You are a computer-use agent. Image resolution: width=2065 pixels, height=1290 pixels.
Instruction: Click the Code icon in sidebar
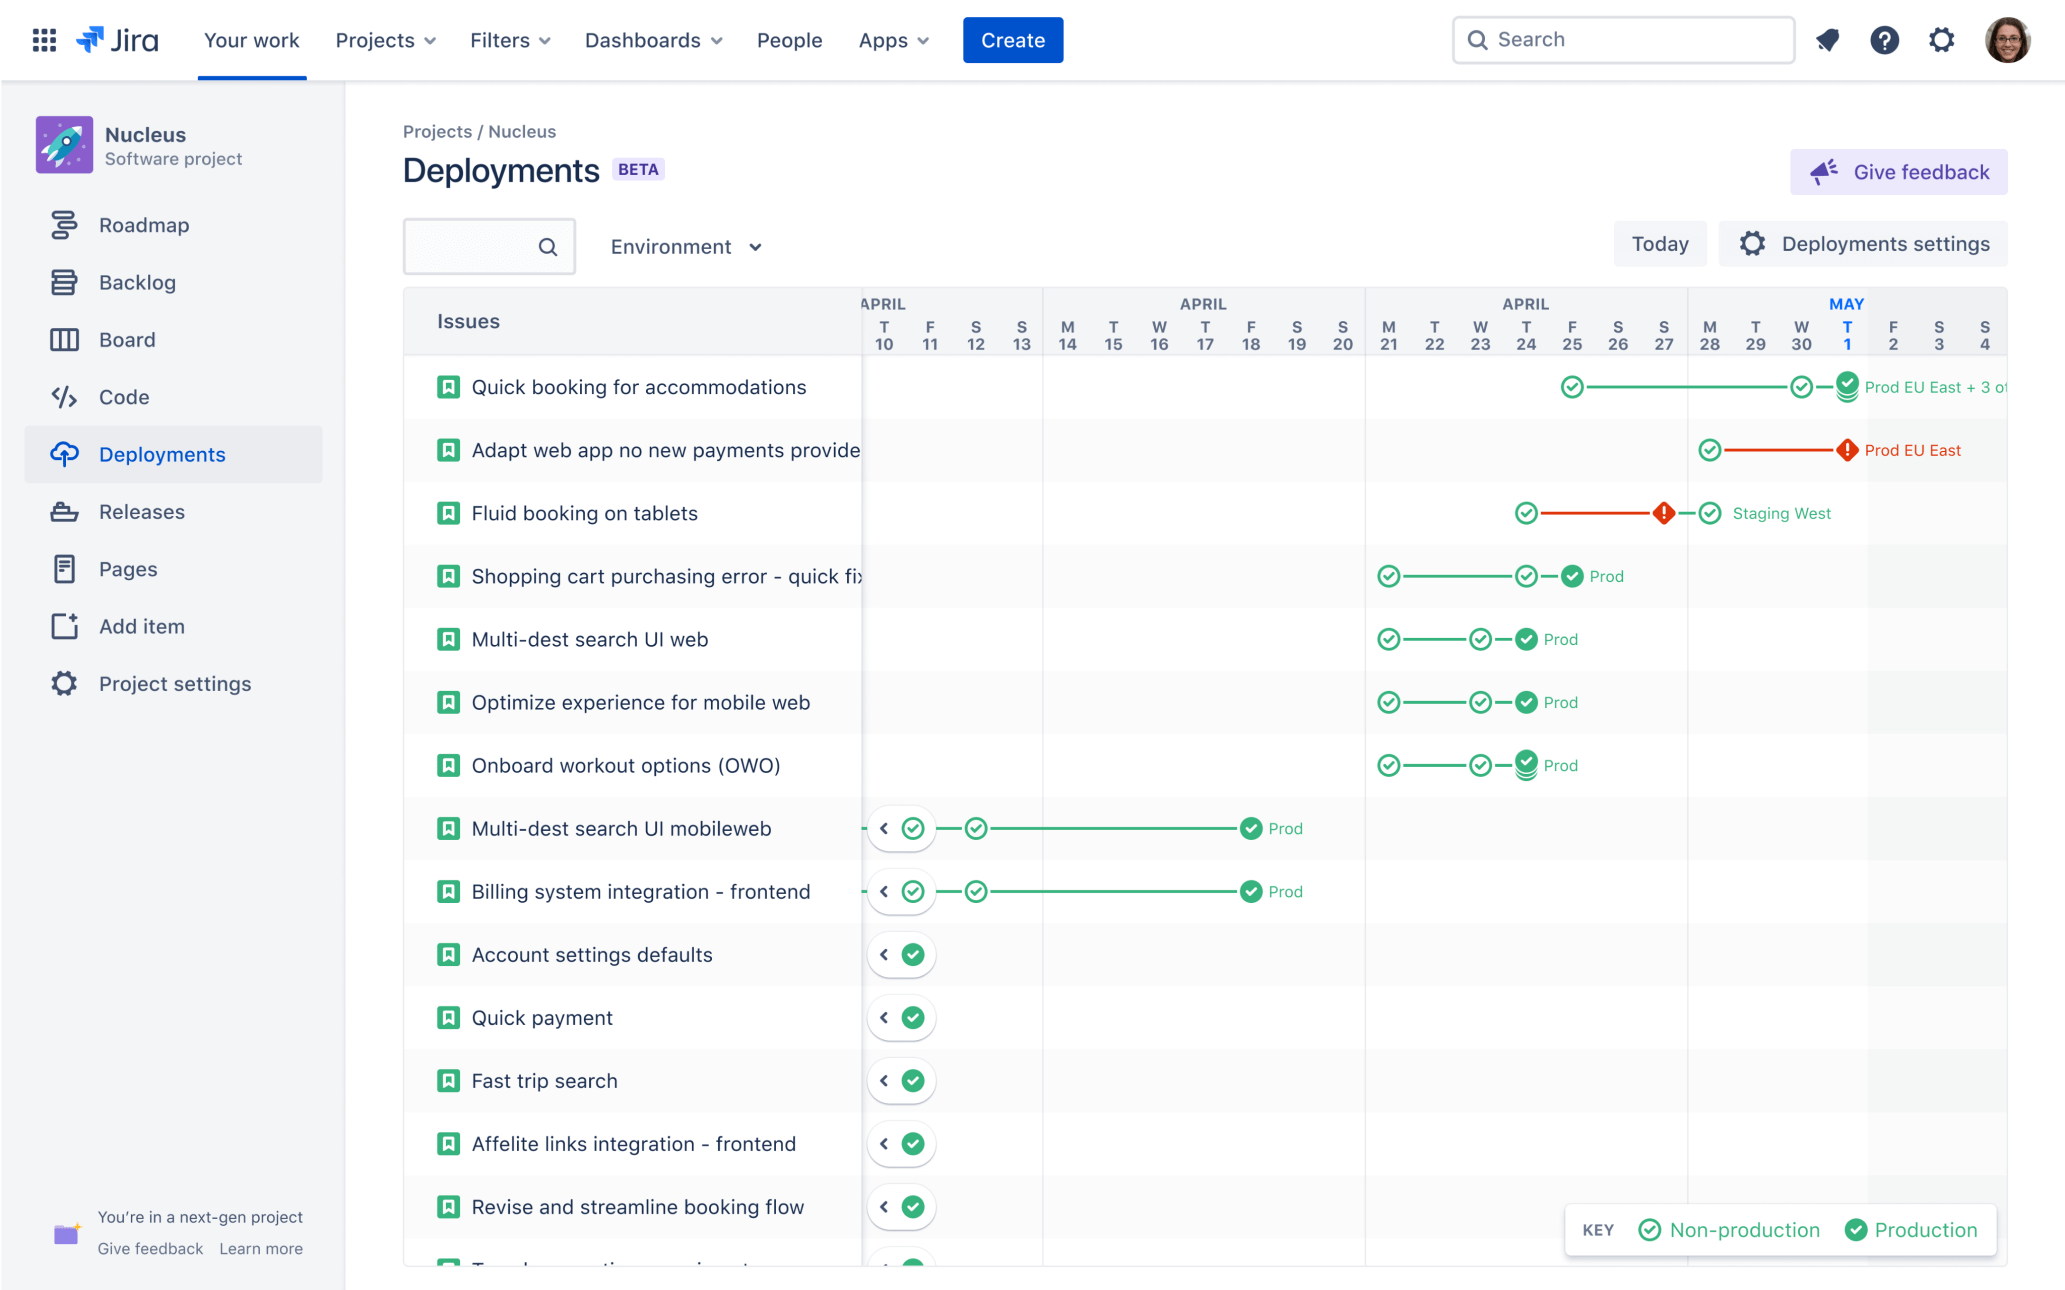pyautogui.click(x=64, y=397)
